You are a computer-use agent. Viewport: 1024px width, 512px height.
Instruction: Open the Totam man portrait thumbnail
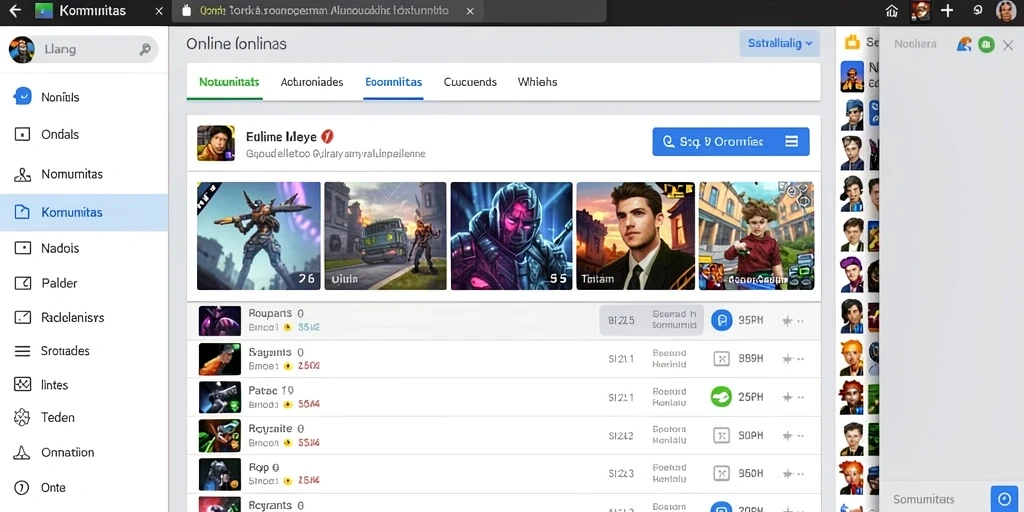(x=635, y=236)
